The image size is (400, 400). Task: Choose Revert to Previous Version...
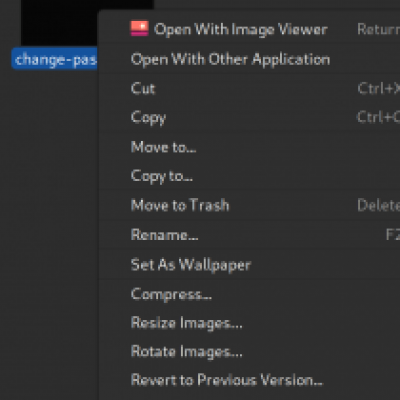pos(227,380)
